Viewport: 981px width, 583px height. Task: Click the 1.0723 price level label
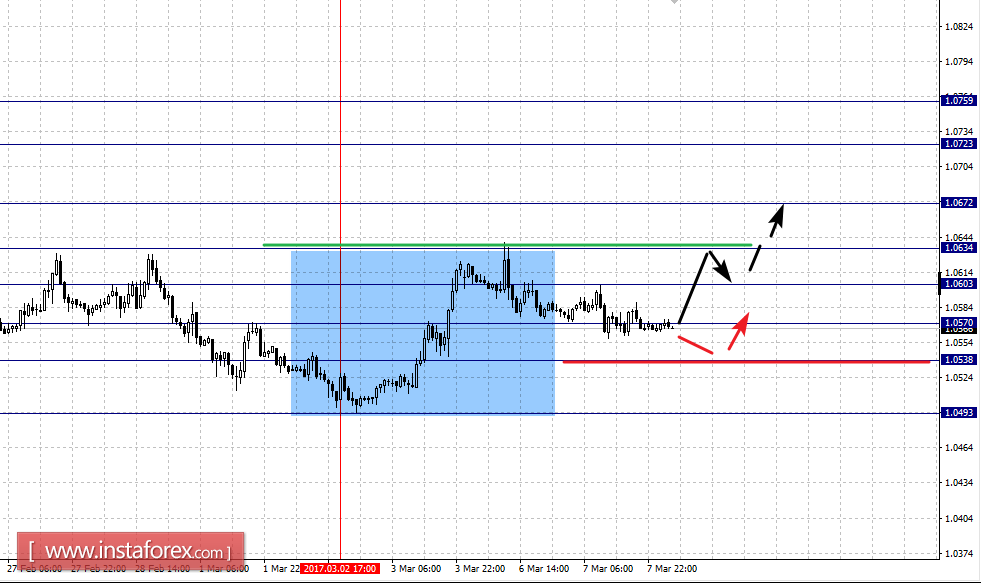point(958,144)
